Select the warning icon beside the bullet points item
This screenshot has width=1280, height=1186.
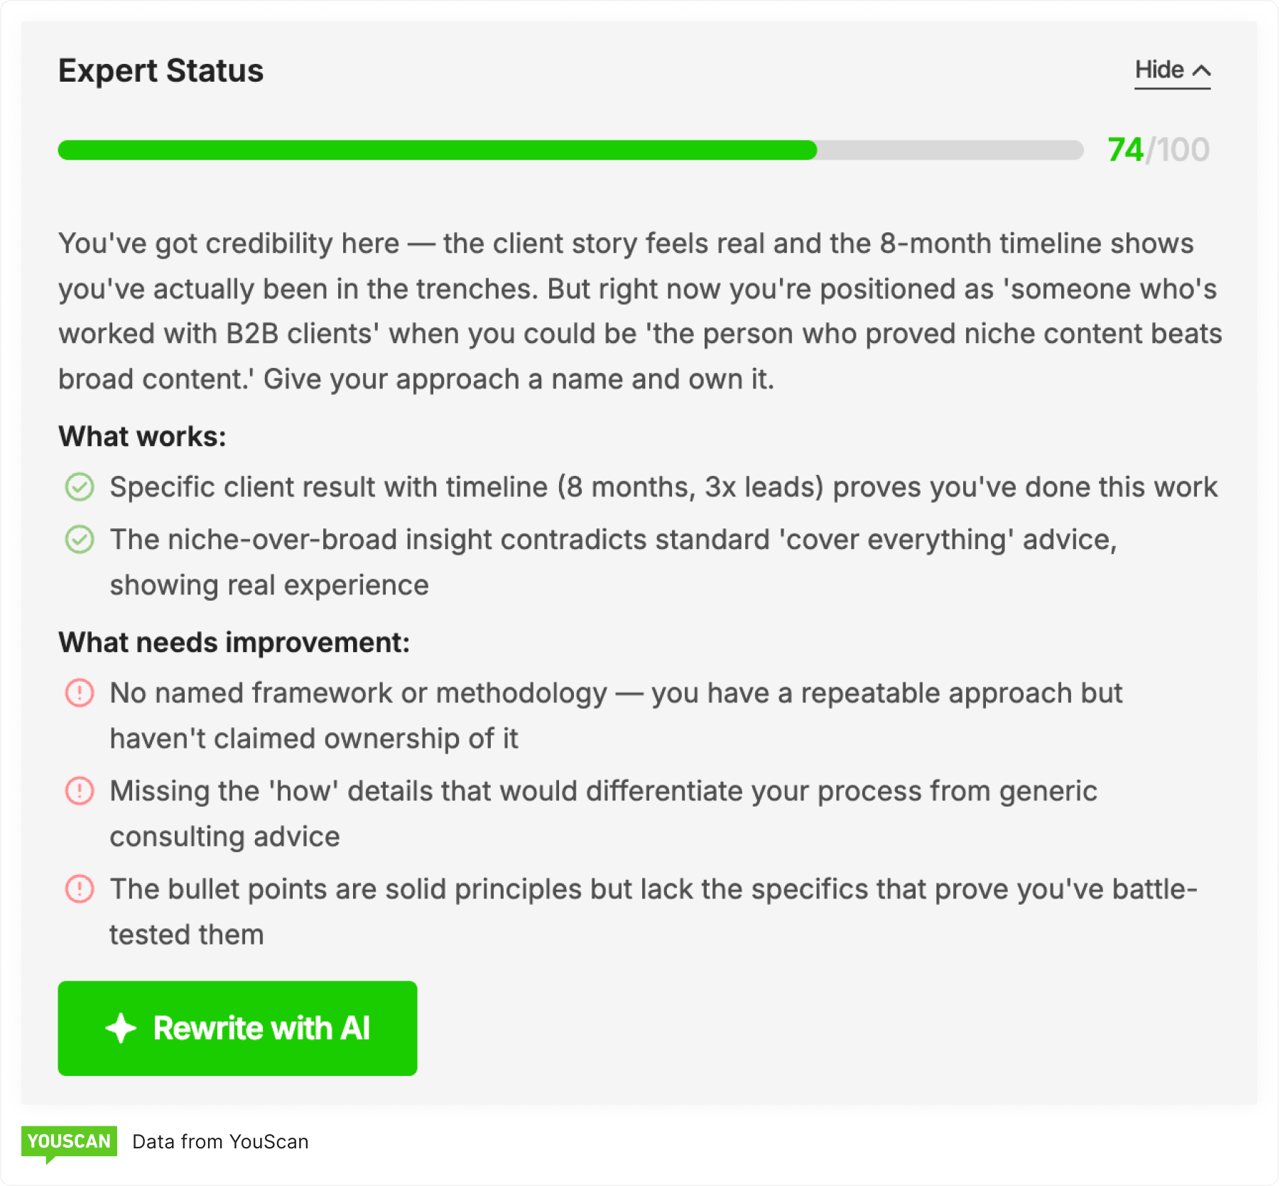tap(79, 889)
